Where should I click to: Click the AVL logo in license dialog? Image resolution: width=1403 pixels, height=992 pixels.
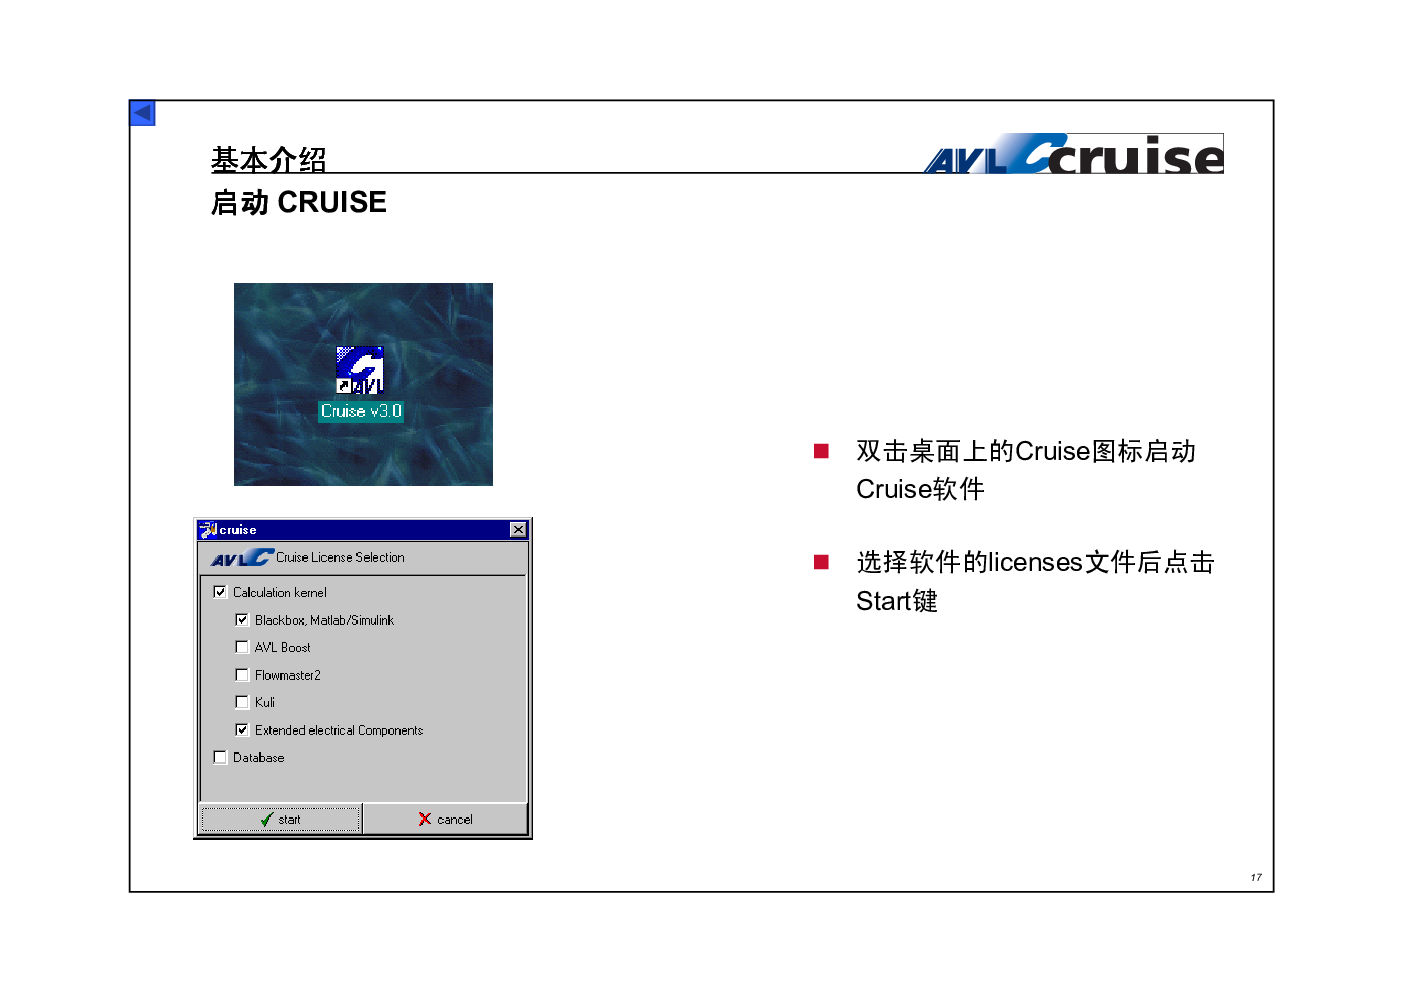[242, 557]
